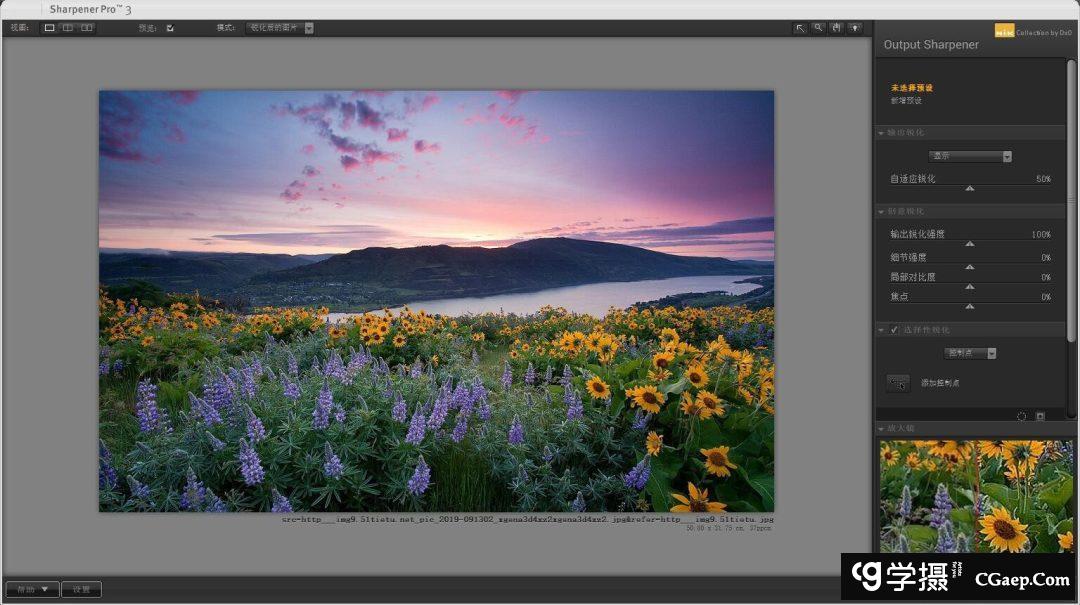Click the lightbulb background color icon
Screen dimensions: 1080x605
coord(854,28)
